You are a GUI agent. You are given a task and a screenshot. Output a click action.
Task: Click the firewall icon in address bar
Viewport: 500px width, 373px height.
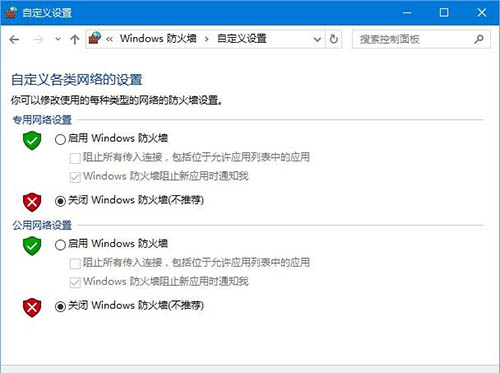95,39
